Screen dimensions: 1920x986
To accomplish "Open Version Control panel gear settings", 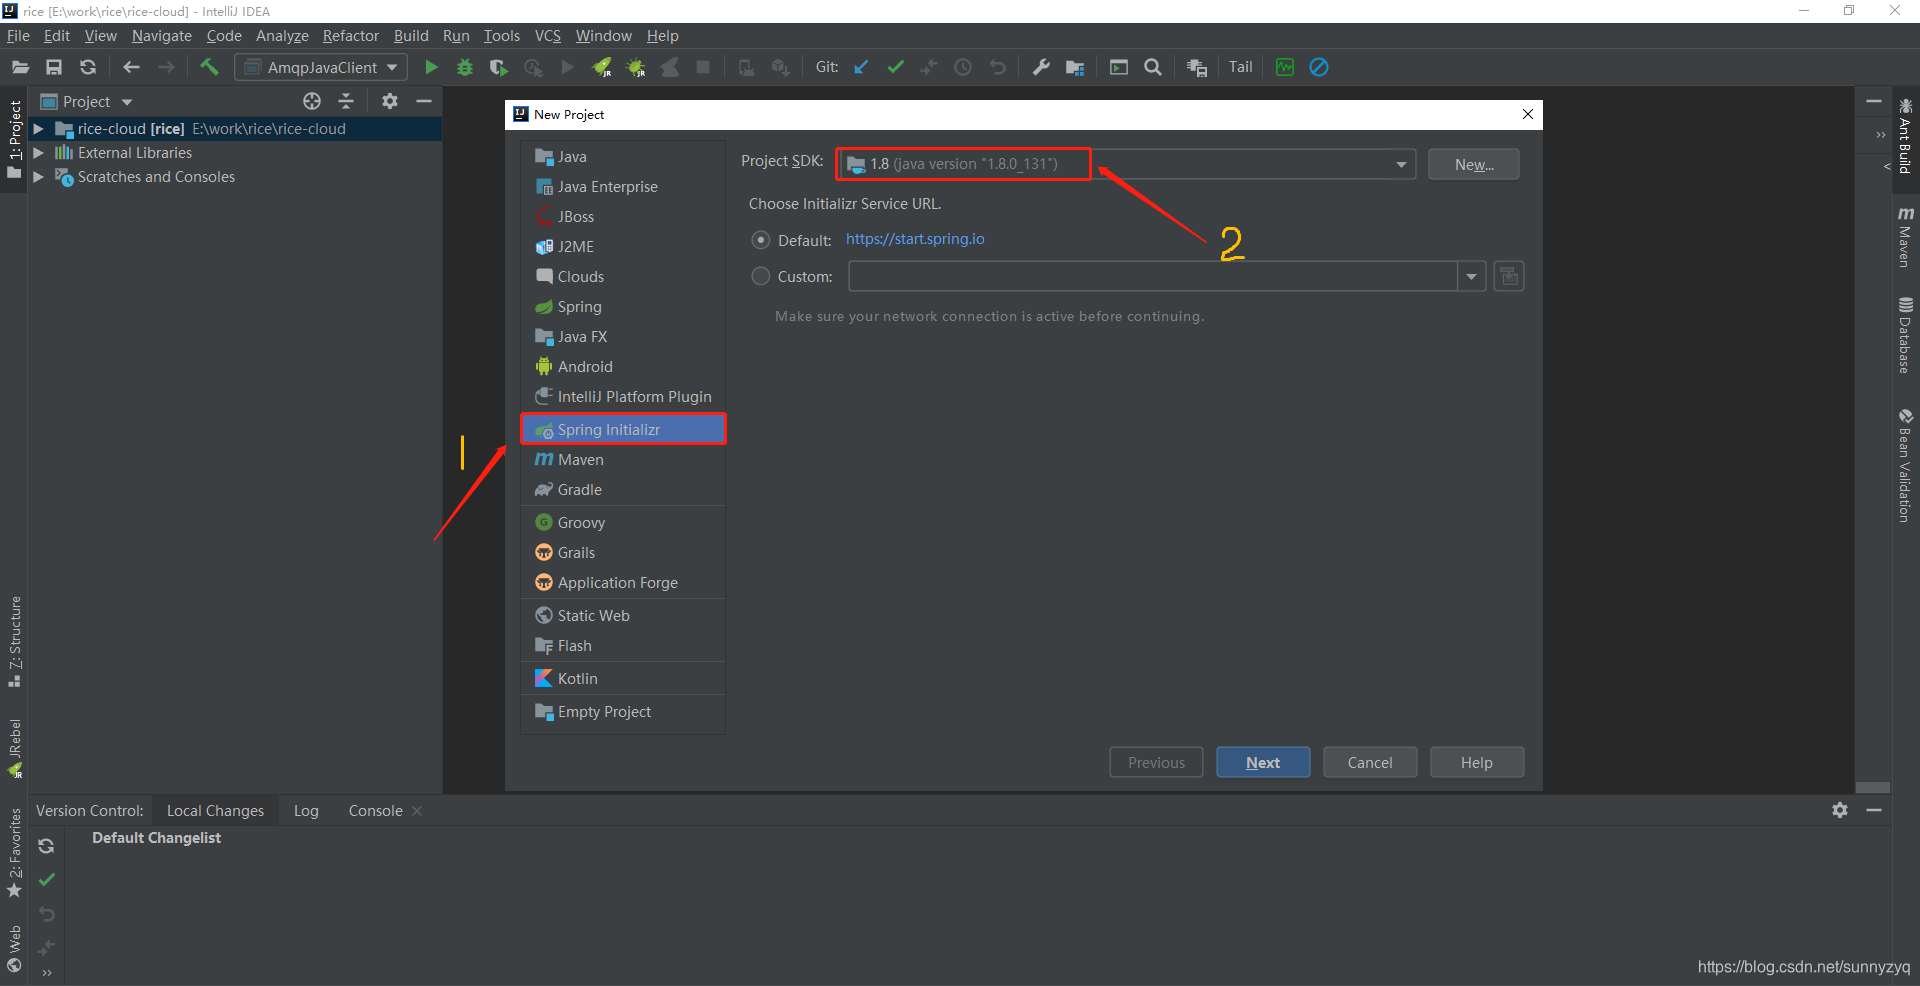I will 1840,810.
